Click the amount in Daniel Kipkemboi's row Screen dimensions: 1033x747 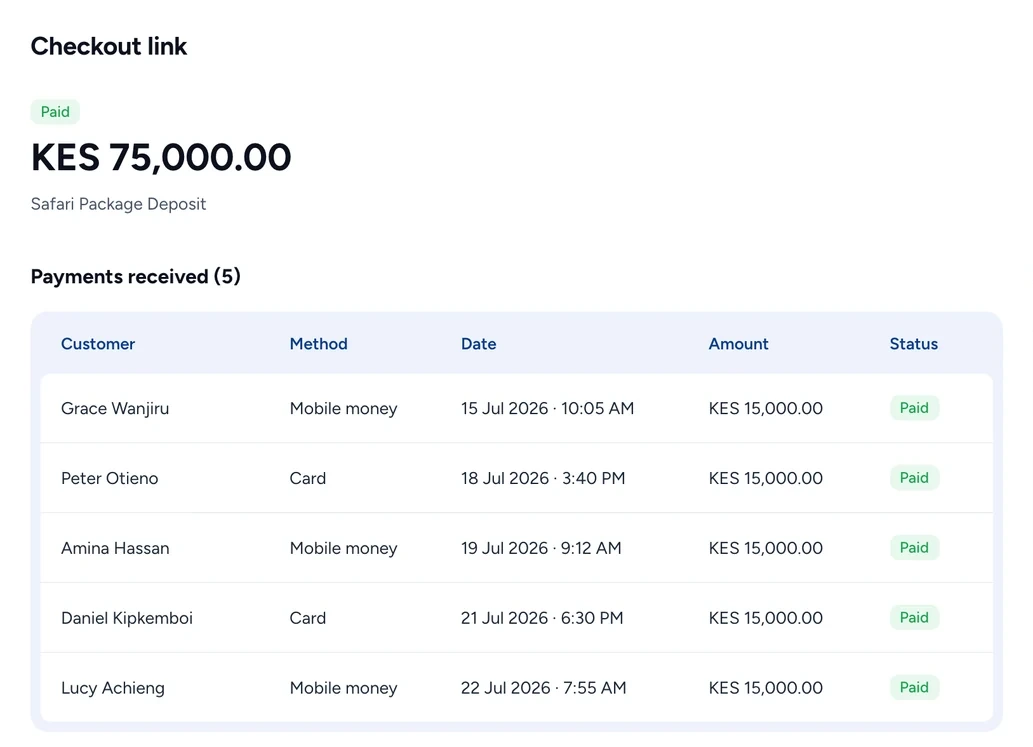pos(766,618)
